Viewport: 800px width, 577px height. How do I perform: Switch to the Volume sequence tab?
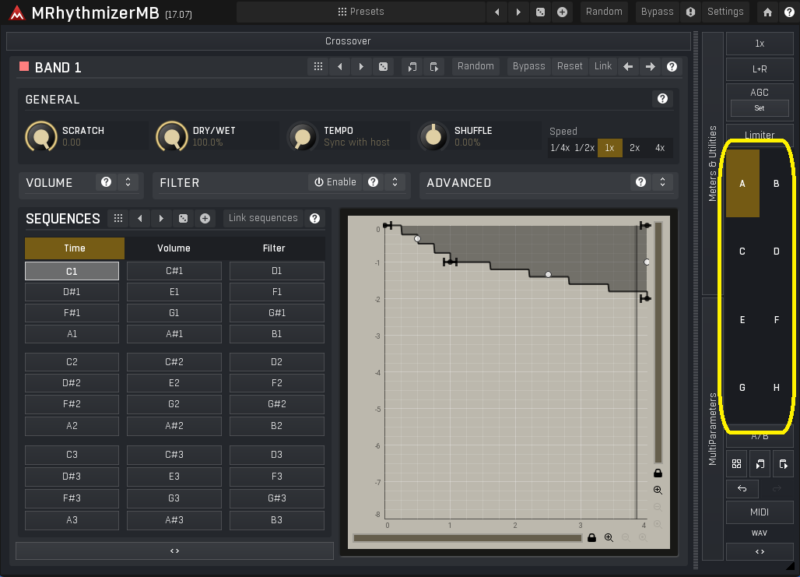point(174,248)
